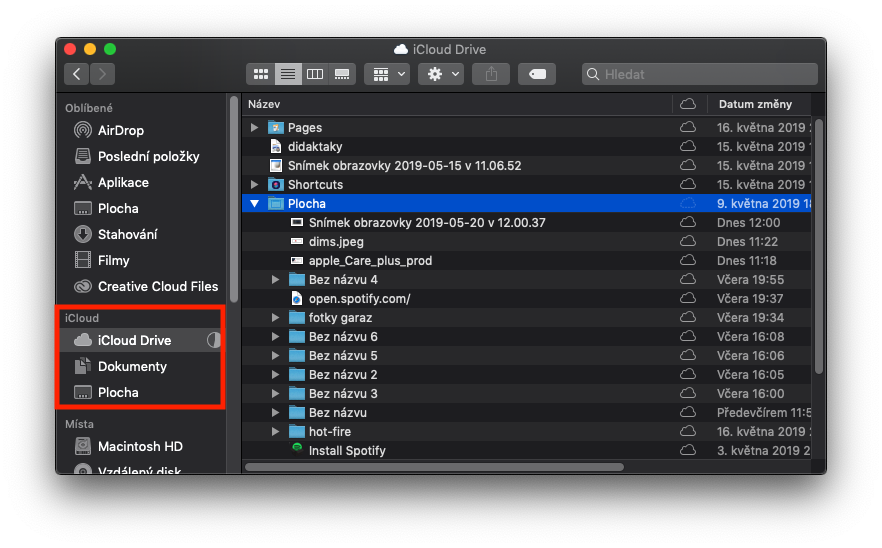The image size is (882, 548).
Task: Switch to gallery view
Action: point(342,74)
